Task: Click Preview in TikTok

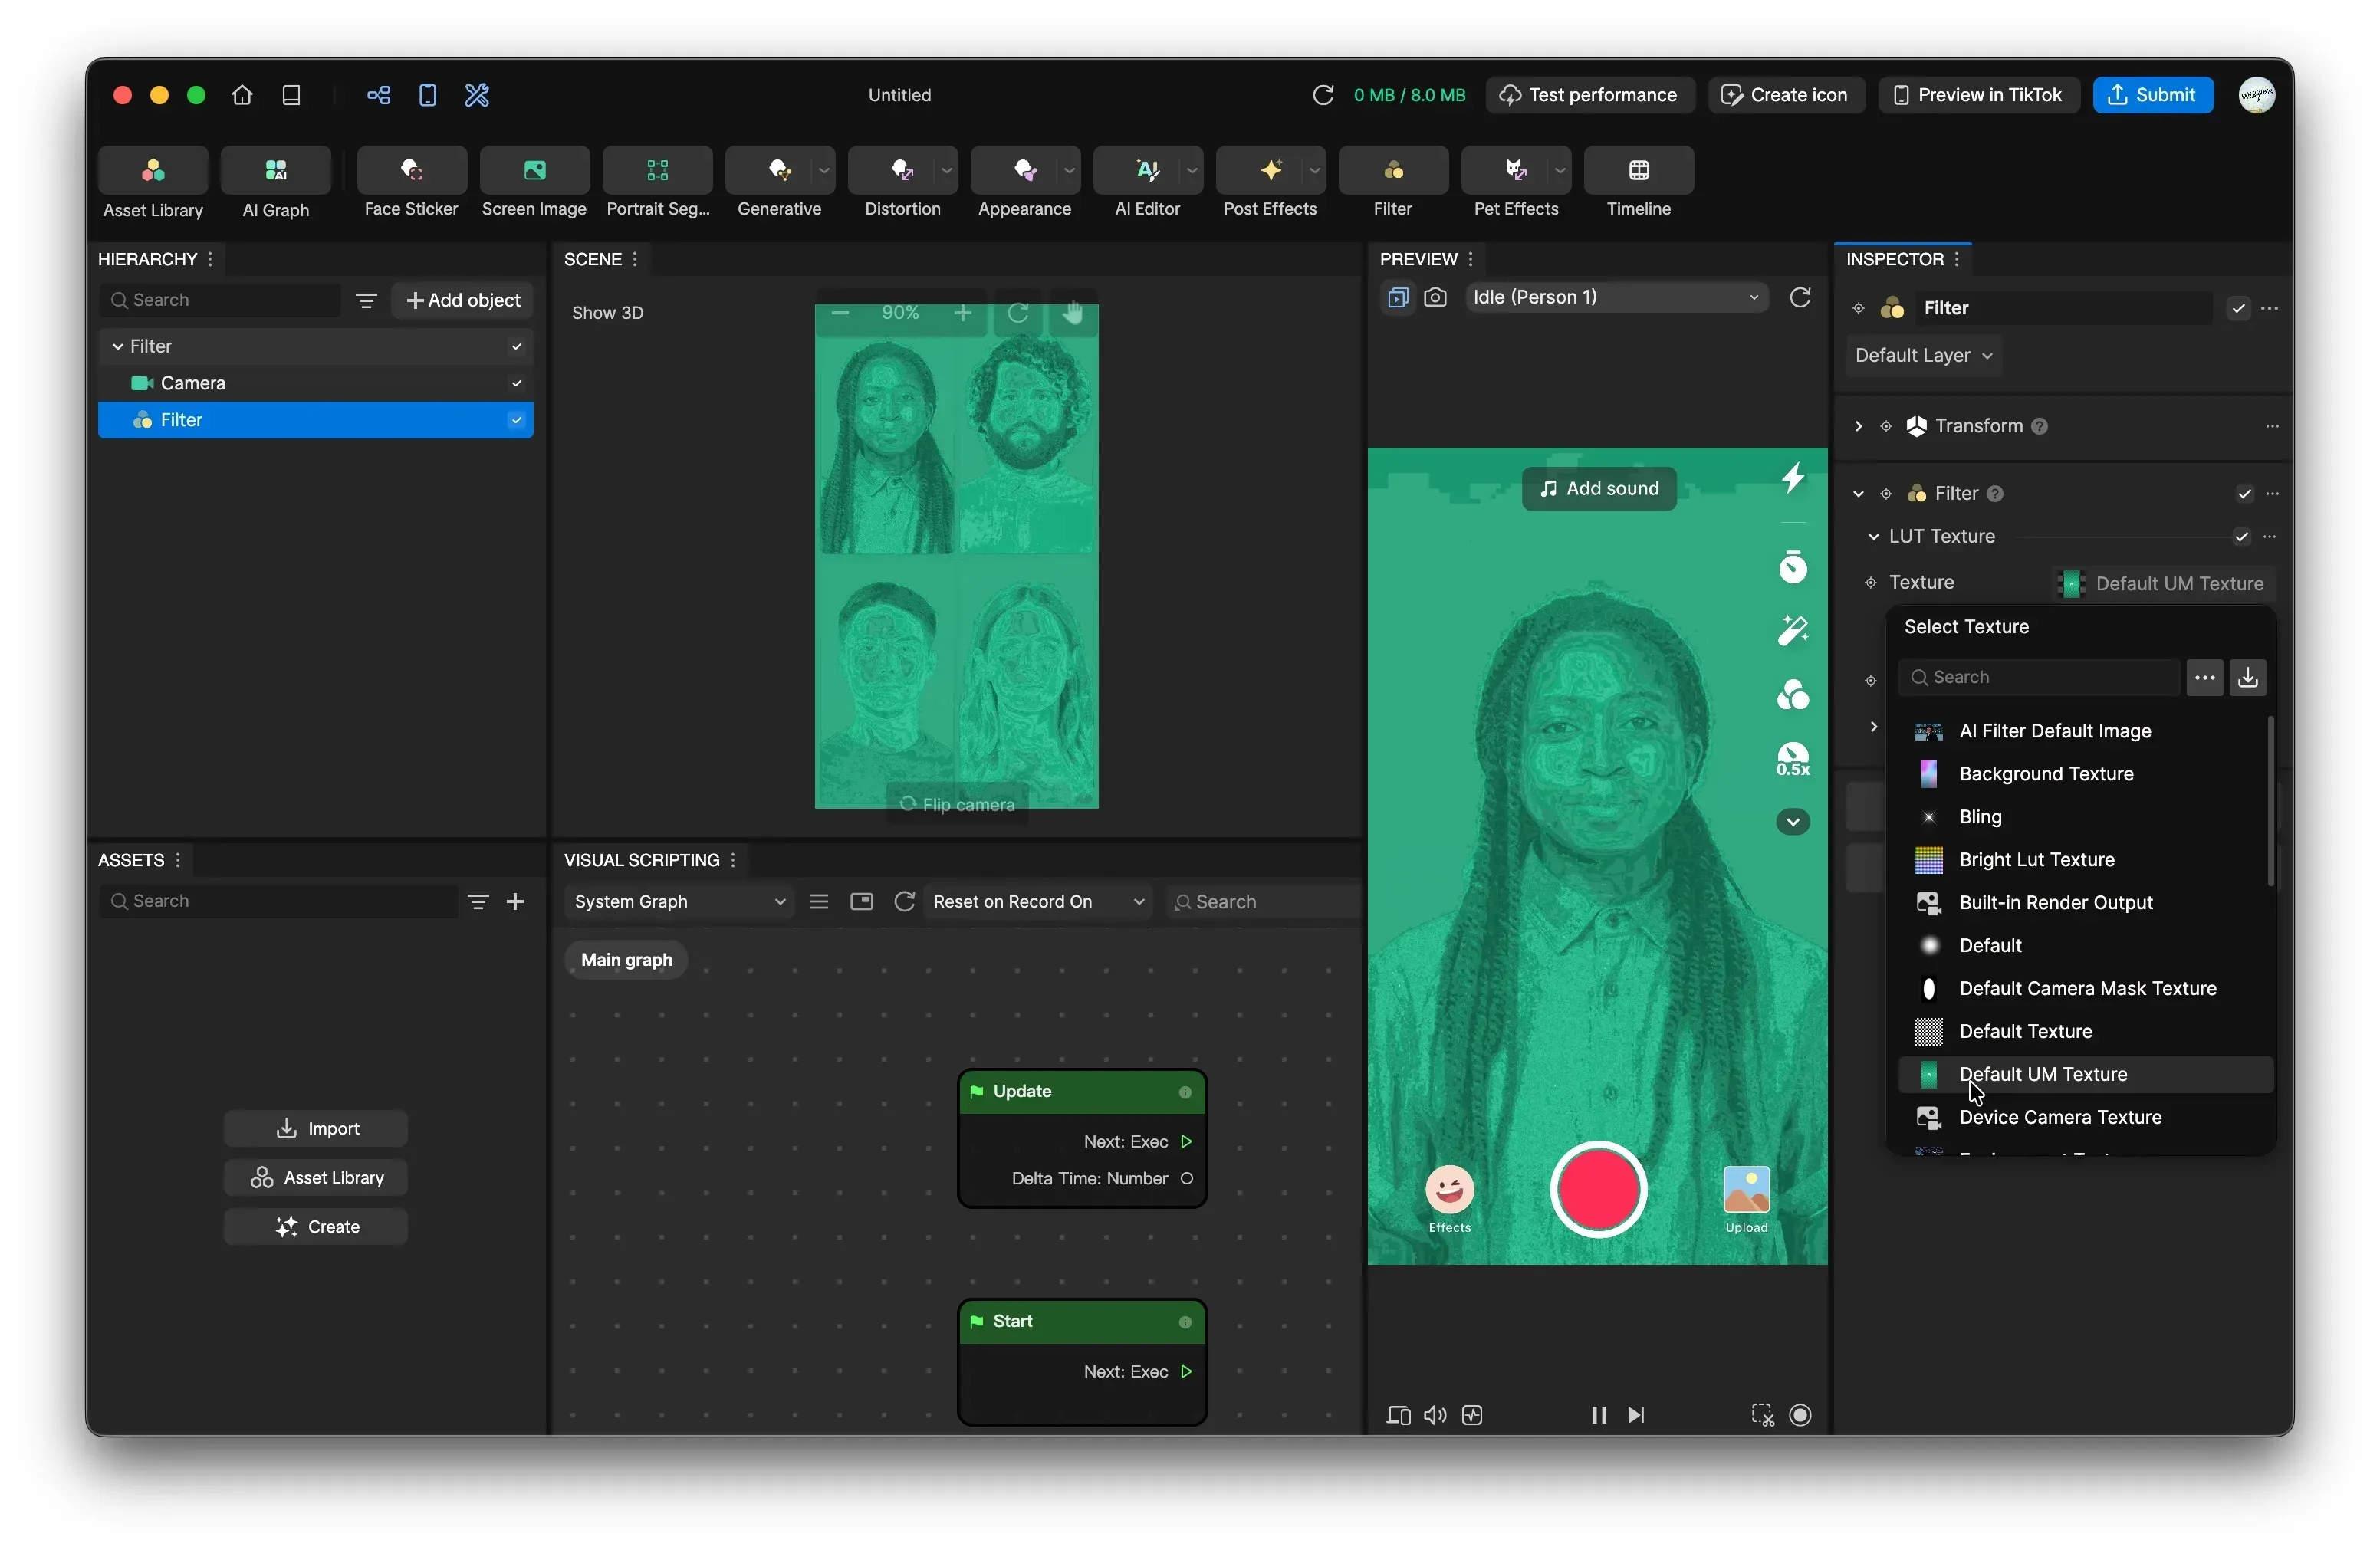Action: [x=1978, y=95]
